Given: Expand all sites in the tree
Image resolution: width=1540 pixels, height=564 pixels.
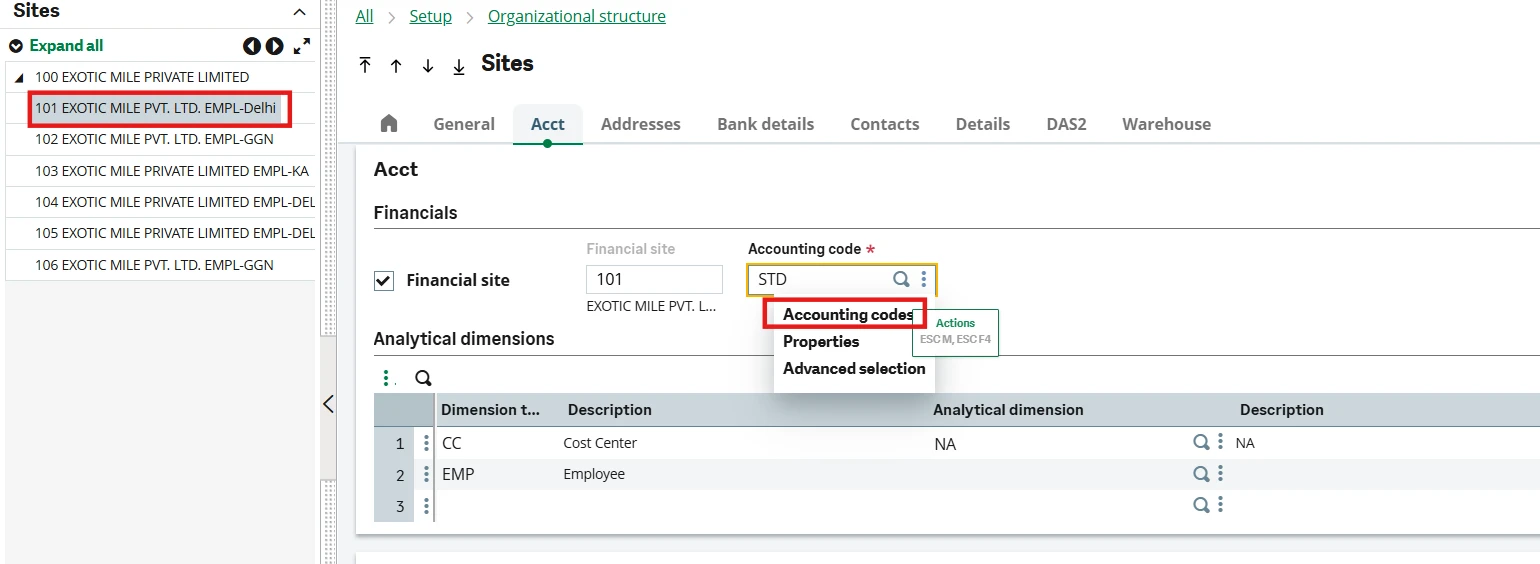Looking at the screenshot, I should [57, 46].
